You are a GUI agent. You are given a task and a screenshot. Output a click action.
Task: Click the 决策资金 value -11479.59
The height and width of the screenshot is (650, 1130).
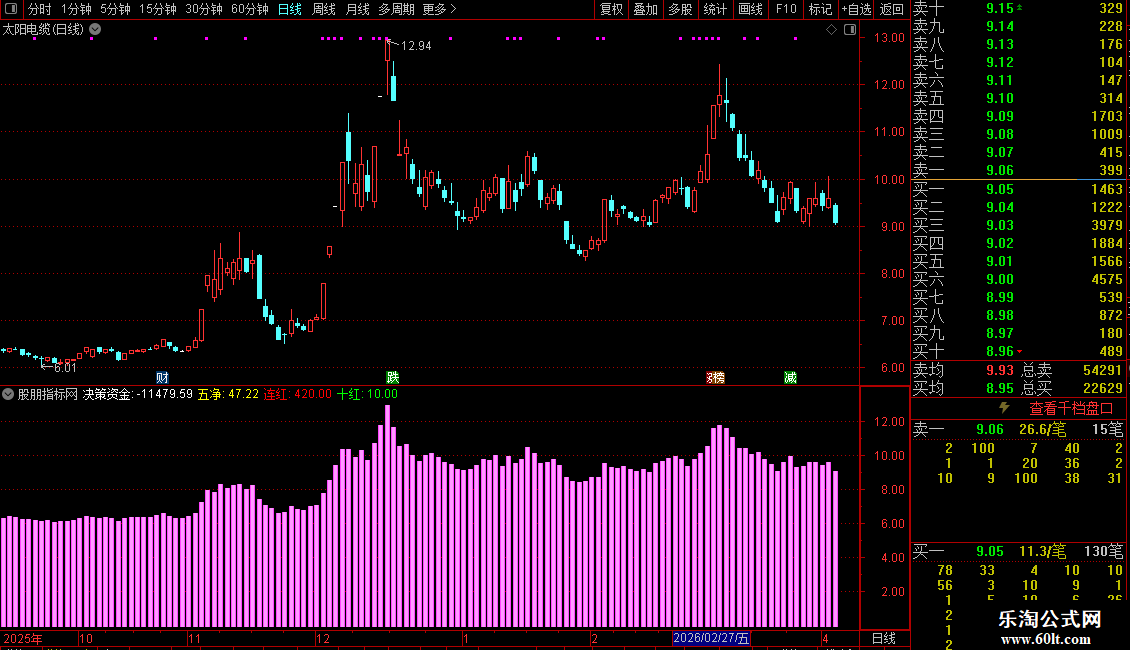(x=165, y=394)
